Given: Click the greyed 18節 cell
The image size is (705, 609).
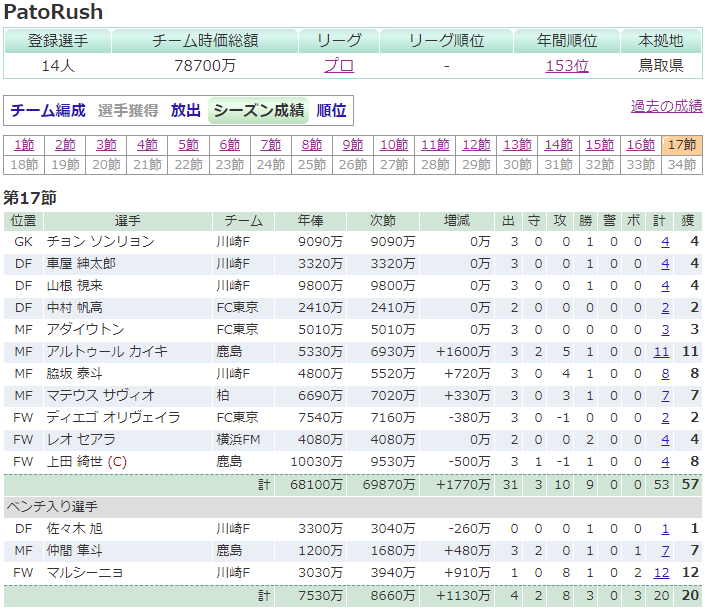Looking at the screenshot, I should pyautogui.click(x=24, y=165).
